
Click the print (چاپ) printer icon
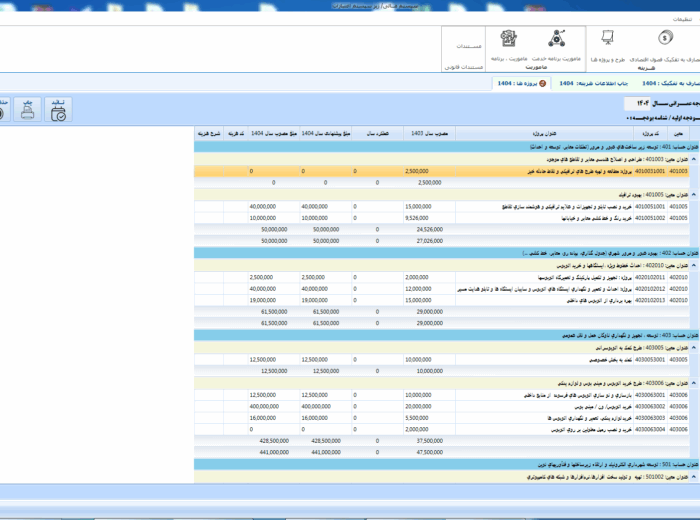(28, 109)
